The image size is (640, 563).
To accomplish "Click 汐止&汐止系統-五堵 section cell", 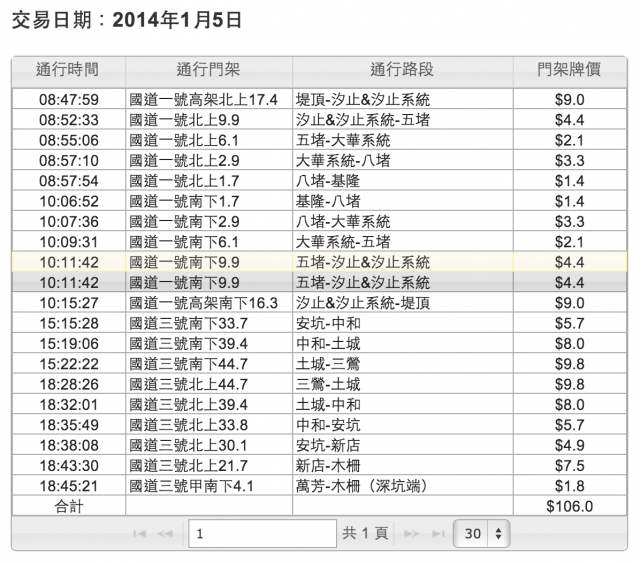I will tap(403, 120).
